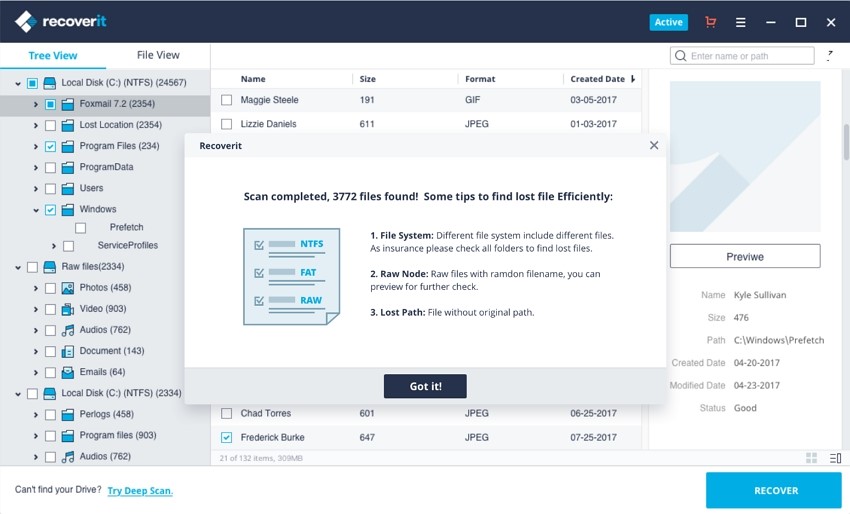The image size is (850, 514).
Task: Open the shopping cart icon
Action: point(710,22)
